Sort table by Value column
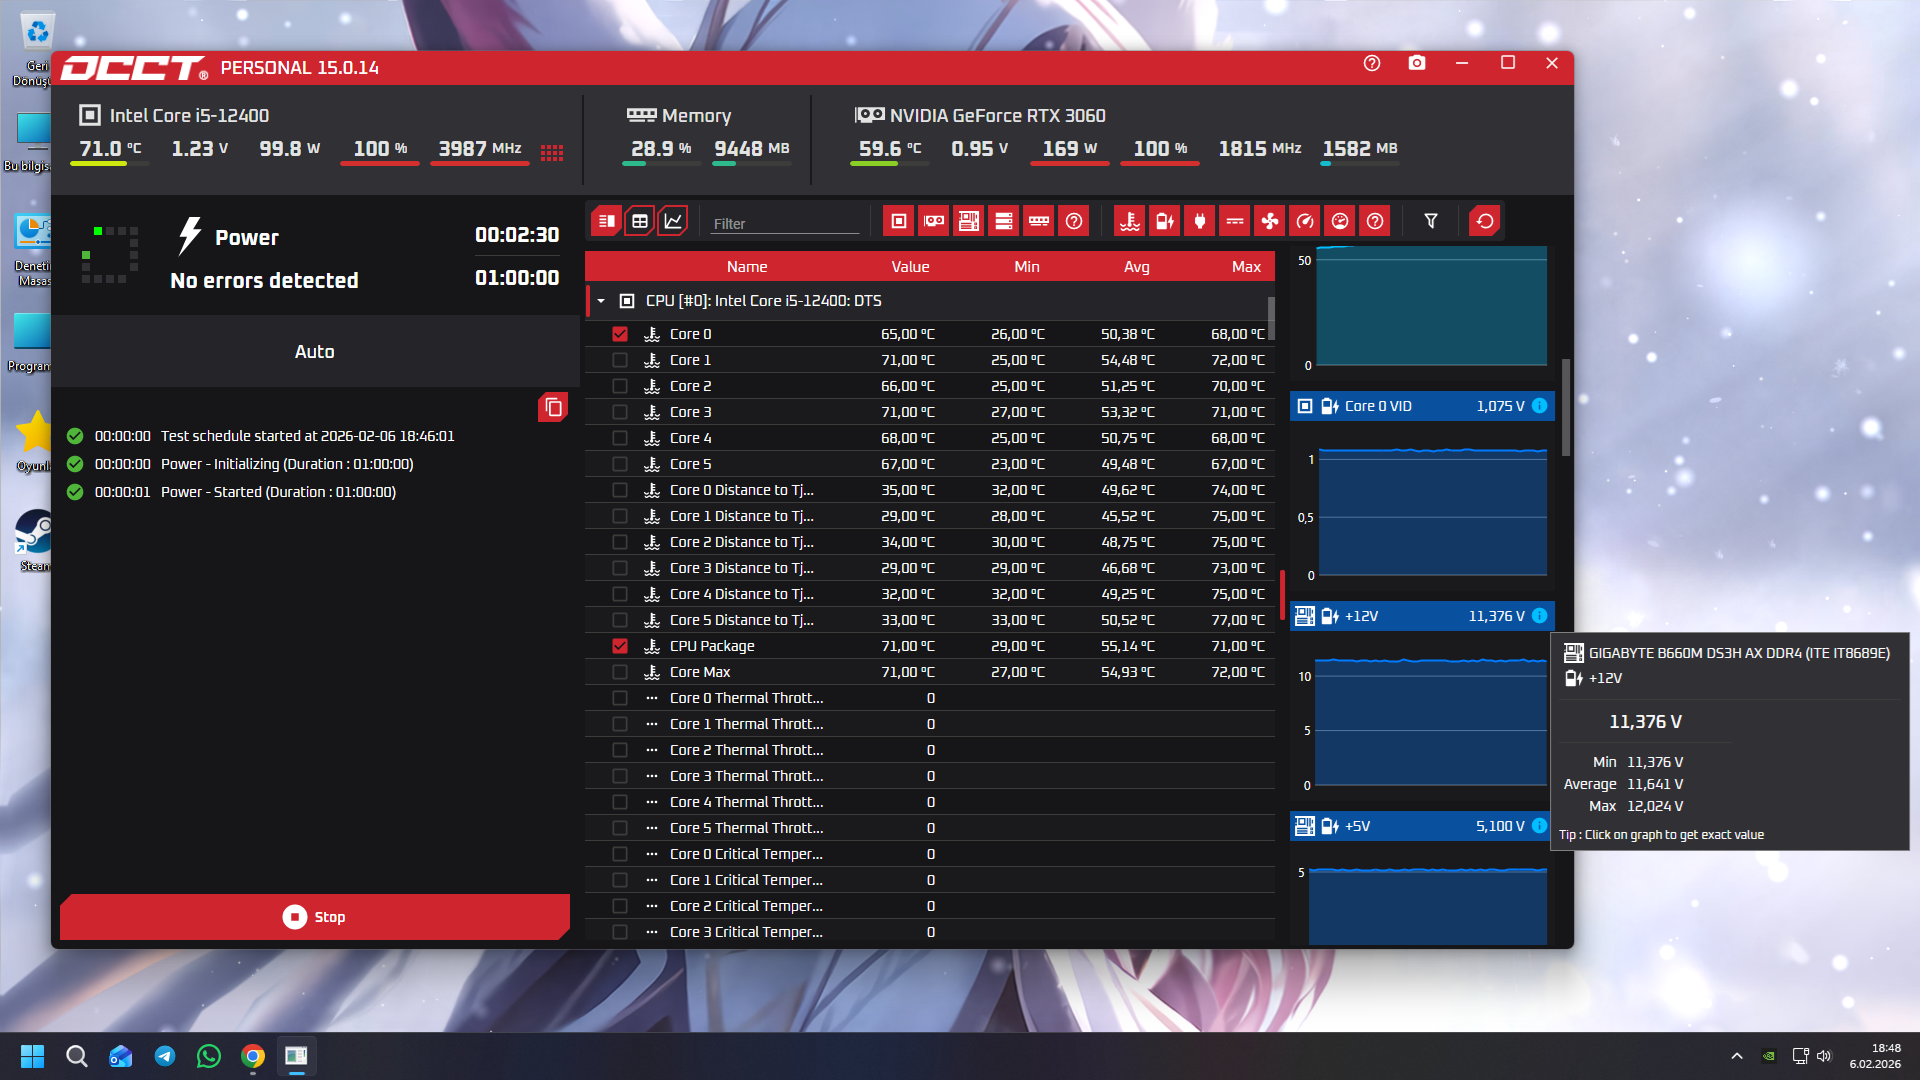The image size is (1920, 1080). point(910,267)
